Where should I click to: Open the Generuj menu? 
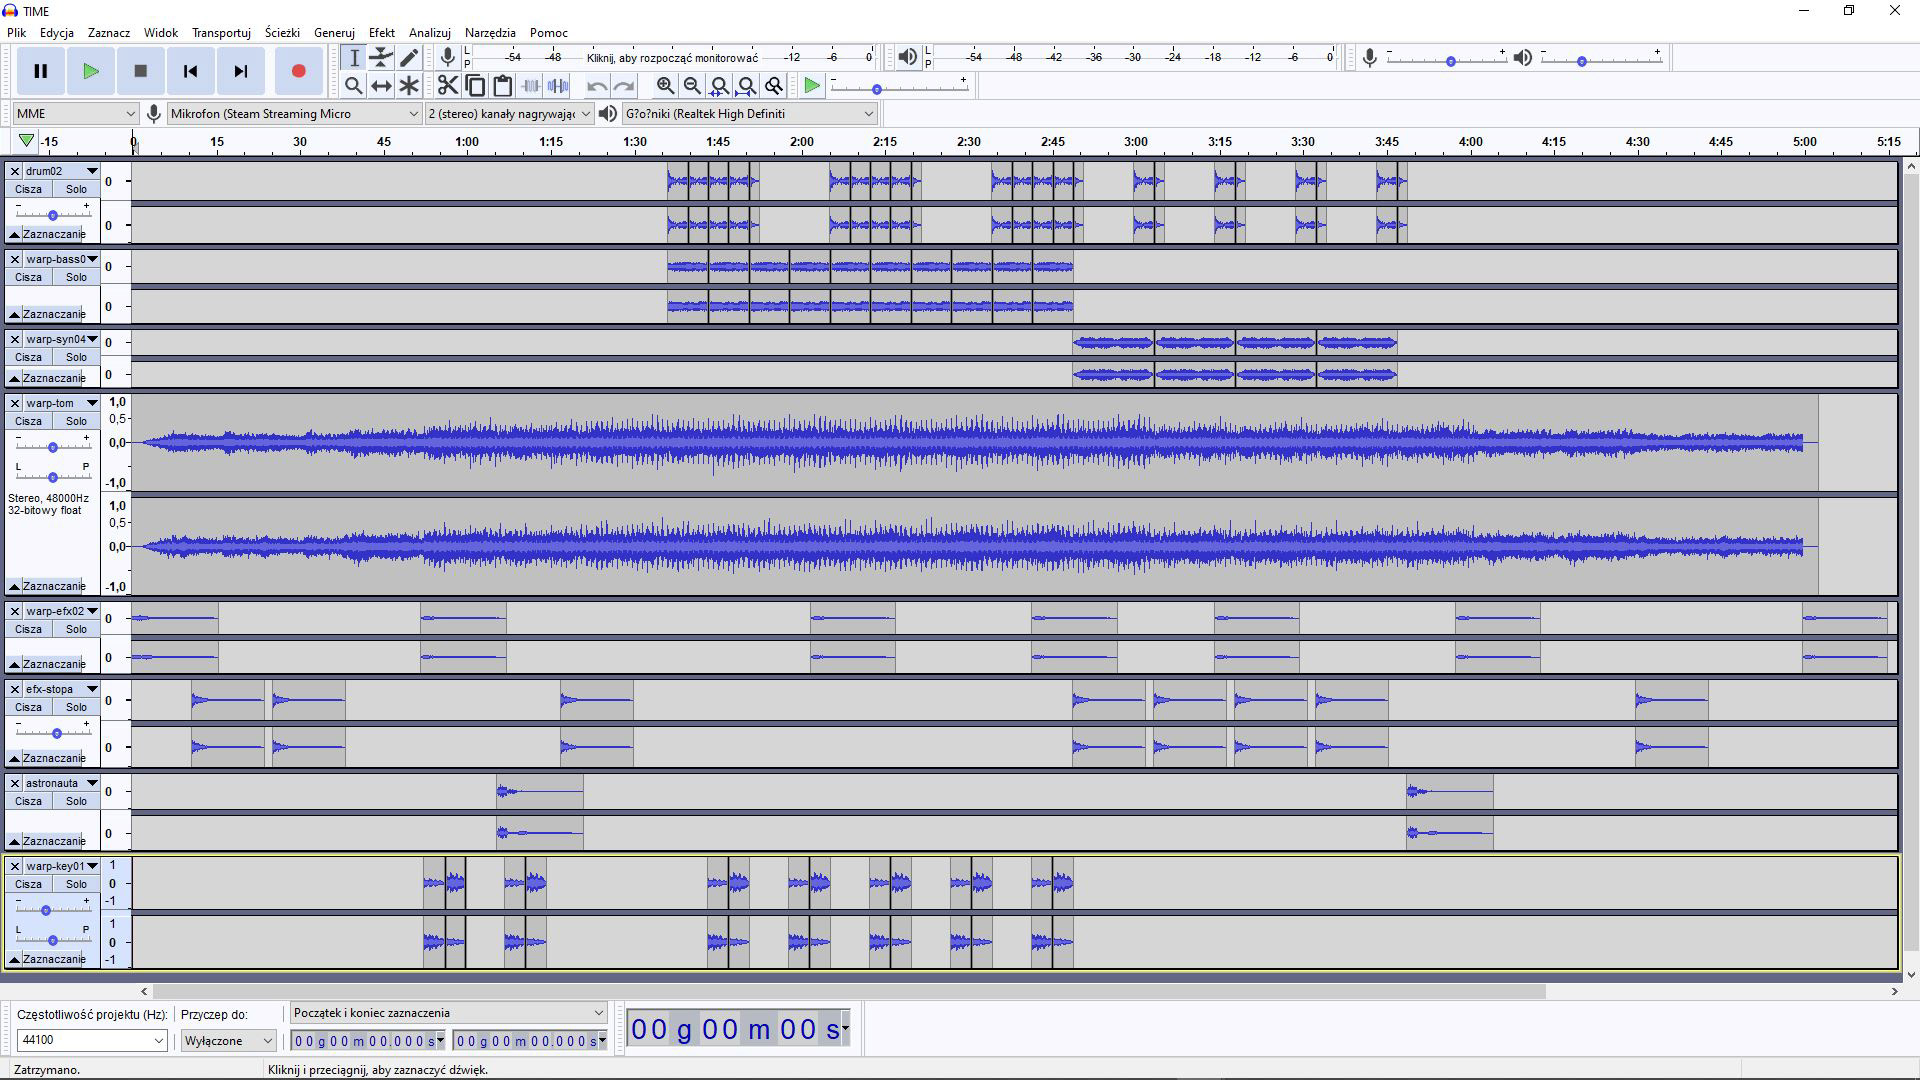[334, 33]
